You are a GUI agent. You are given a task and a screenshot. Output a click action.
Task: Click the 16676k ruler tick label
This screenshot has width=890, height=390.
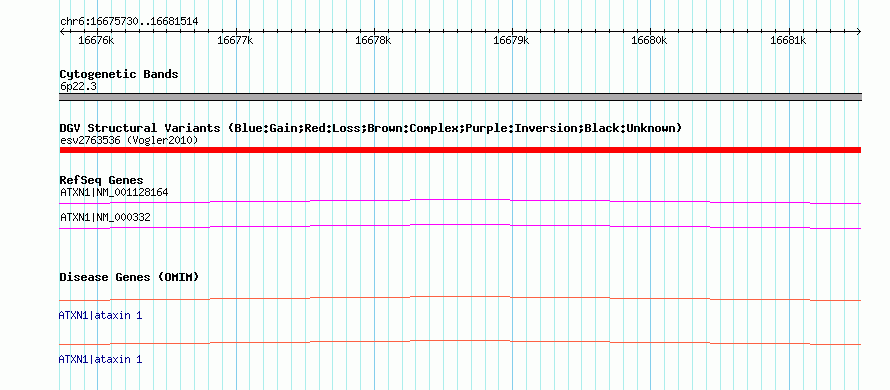[x=96, y=40]
